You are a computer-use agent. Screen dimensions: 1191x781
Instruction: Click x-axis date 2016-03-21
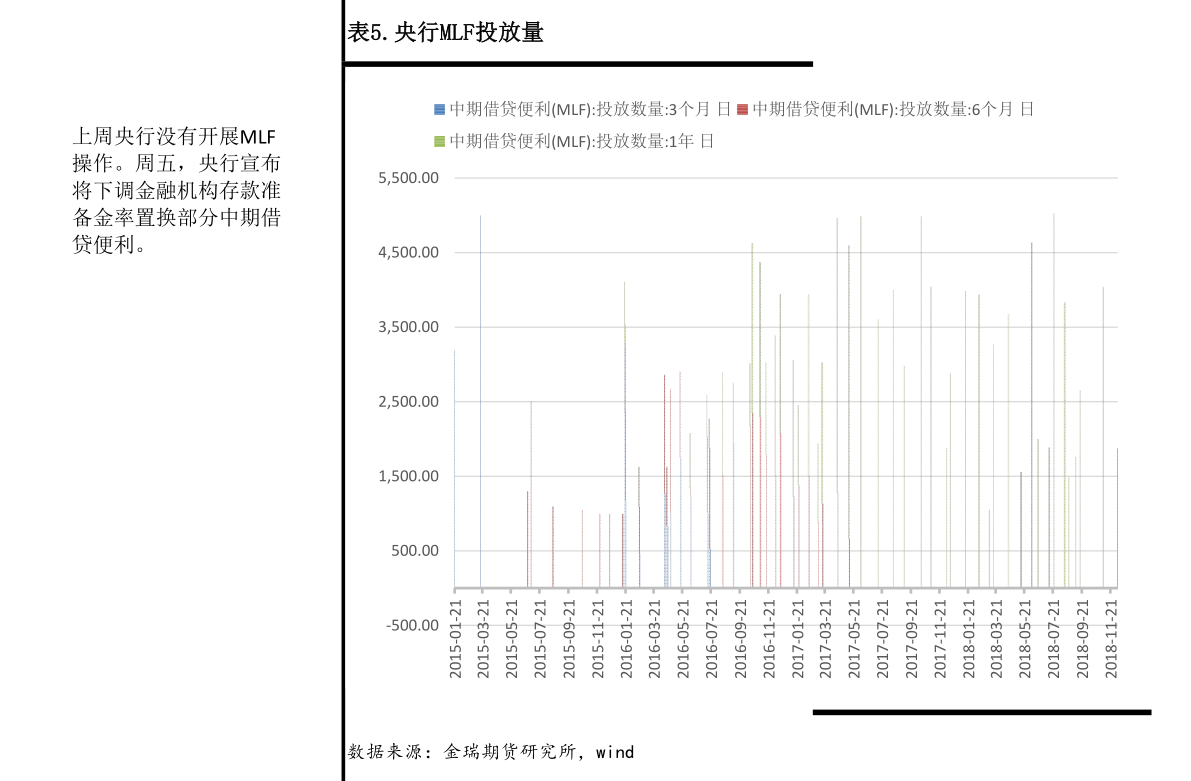pyautogui.click(x=655, y=639)
